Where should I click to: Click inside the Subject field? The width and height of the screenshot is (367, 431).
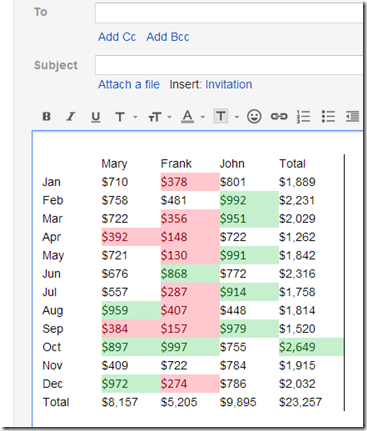tap(229, 65)
